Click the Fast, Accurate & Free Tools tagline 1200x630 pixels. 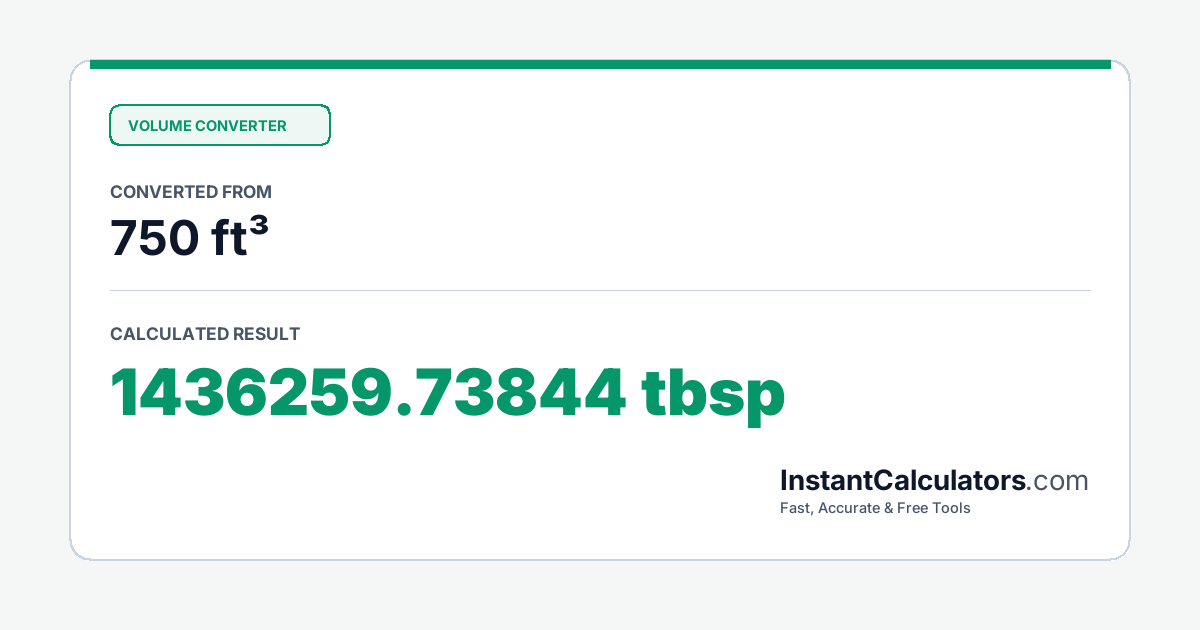875,508
